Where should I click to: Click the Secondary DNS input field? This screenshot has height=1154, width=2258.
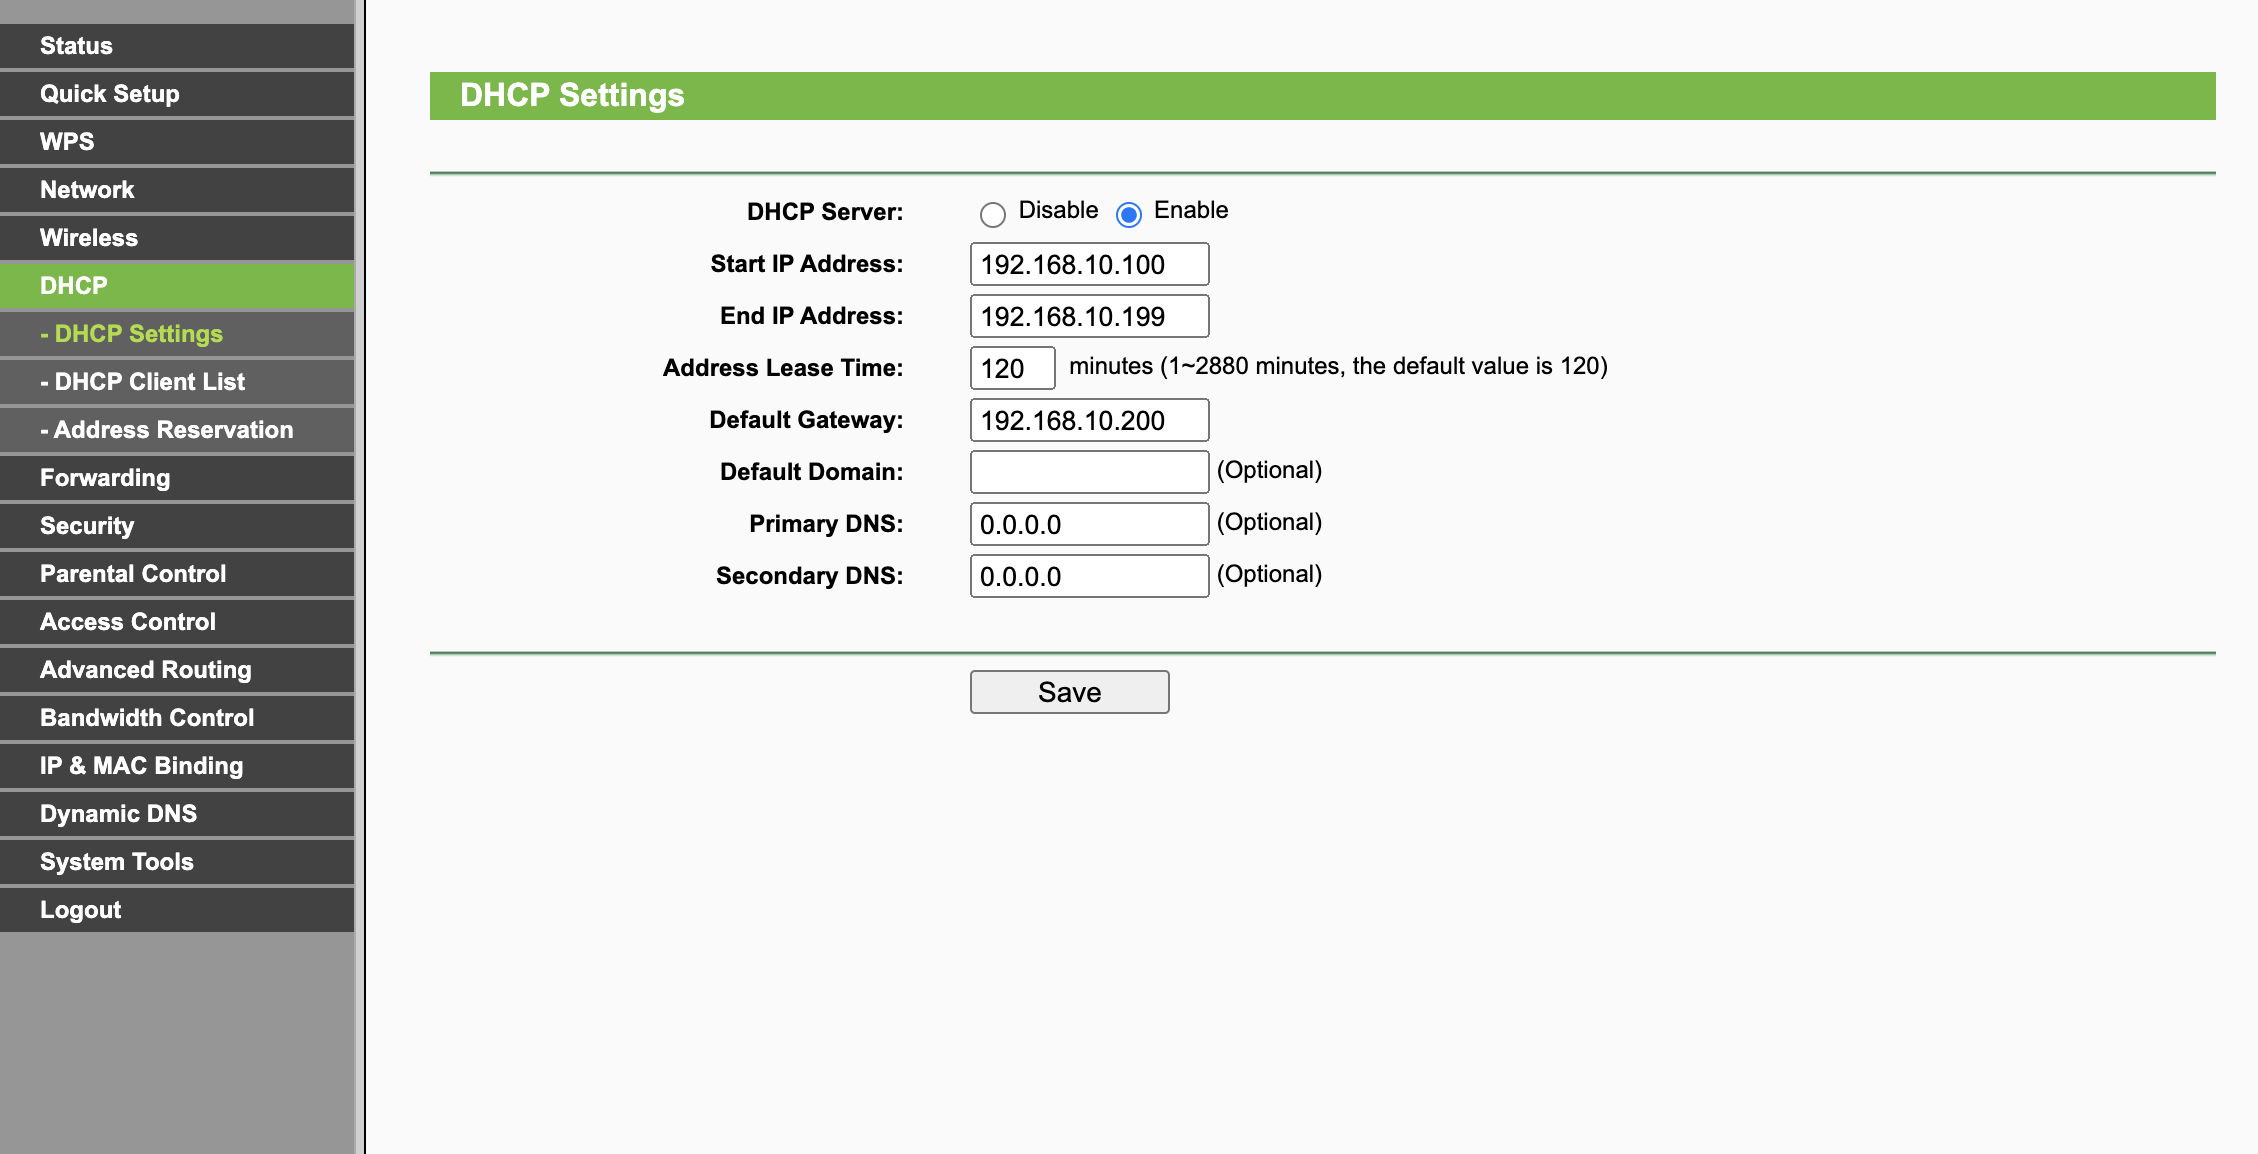tap(1089, 576)
